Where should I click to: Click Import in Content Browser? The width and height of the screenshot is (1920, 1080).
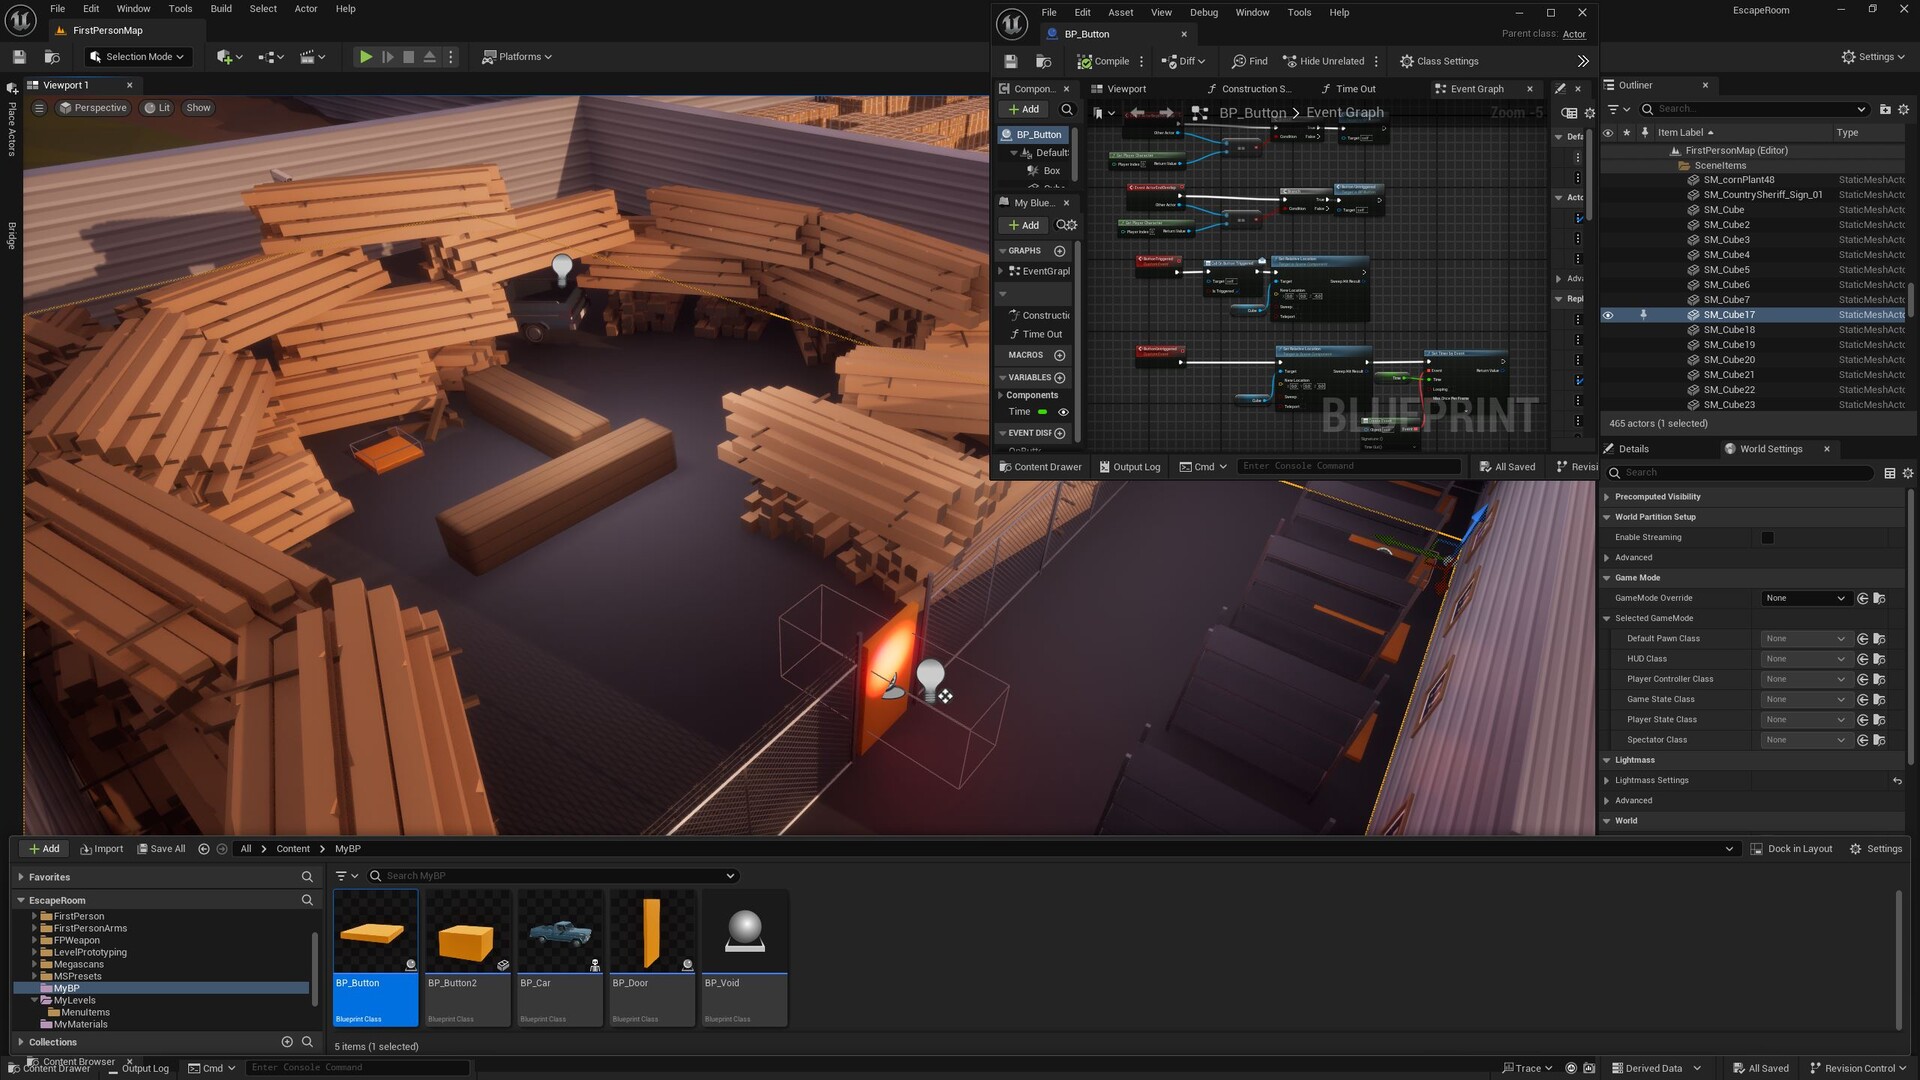pyautogui.click(x=101, y=849)
